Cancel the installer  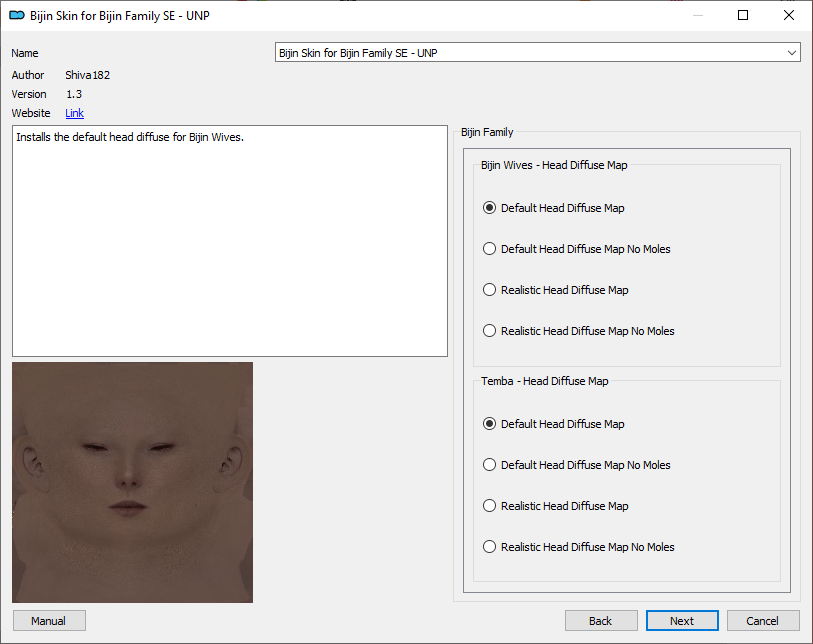763,621
